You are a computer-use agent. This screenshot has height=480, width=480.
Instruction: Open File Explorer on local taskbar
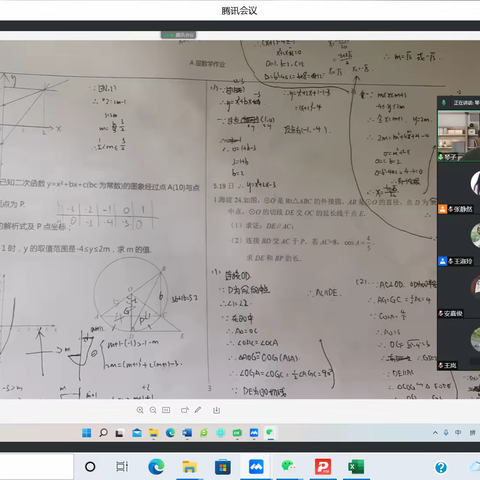pyautogui.click(x=189, y=467)
